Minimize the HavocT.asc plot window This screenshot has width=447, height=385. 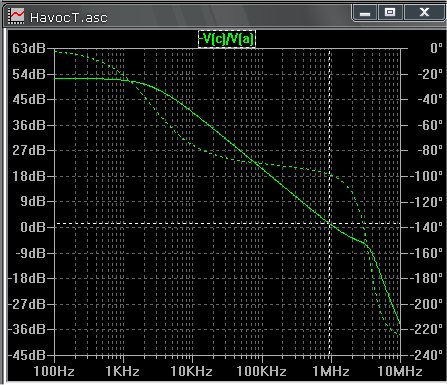click(365, 13)
